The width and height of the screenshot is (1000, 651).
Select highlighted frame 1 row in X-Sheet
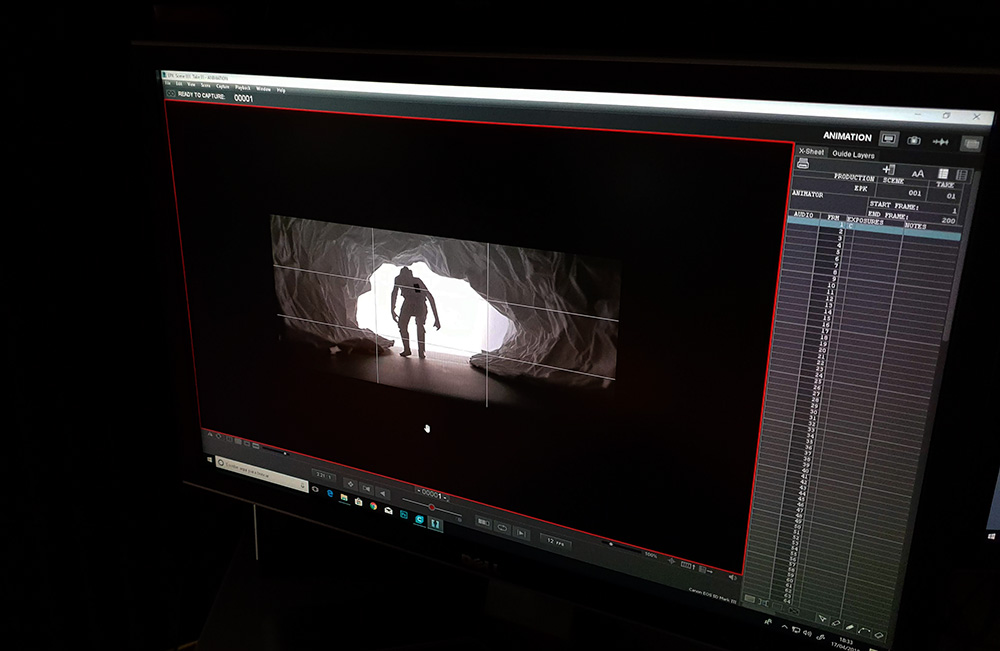[873, 229]
